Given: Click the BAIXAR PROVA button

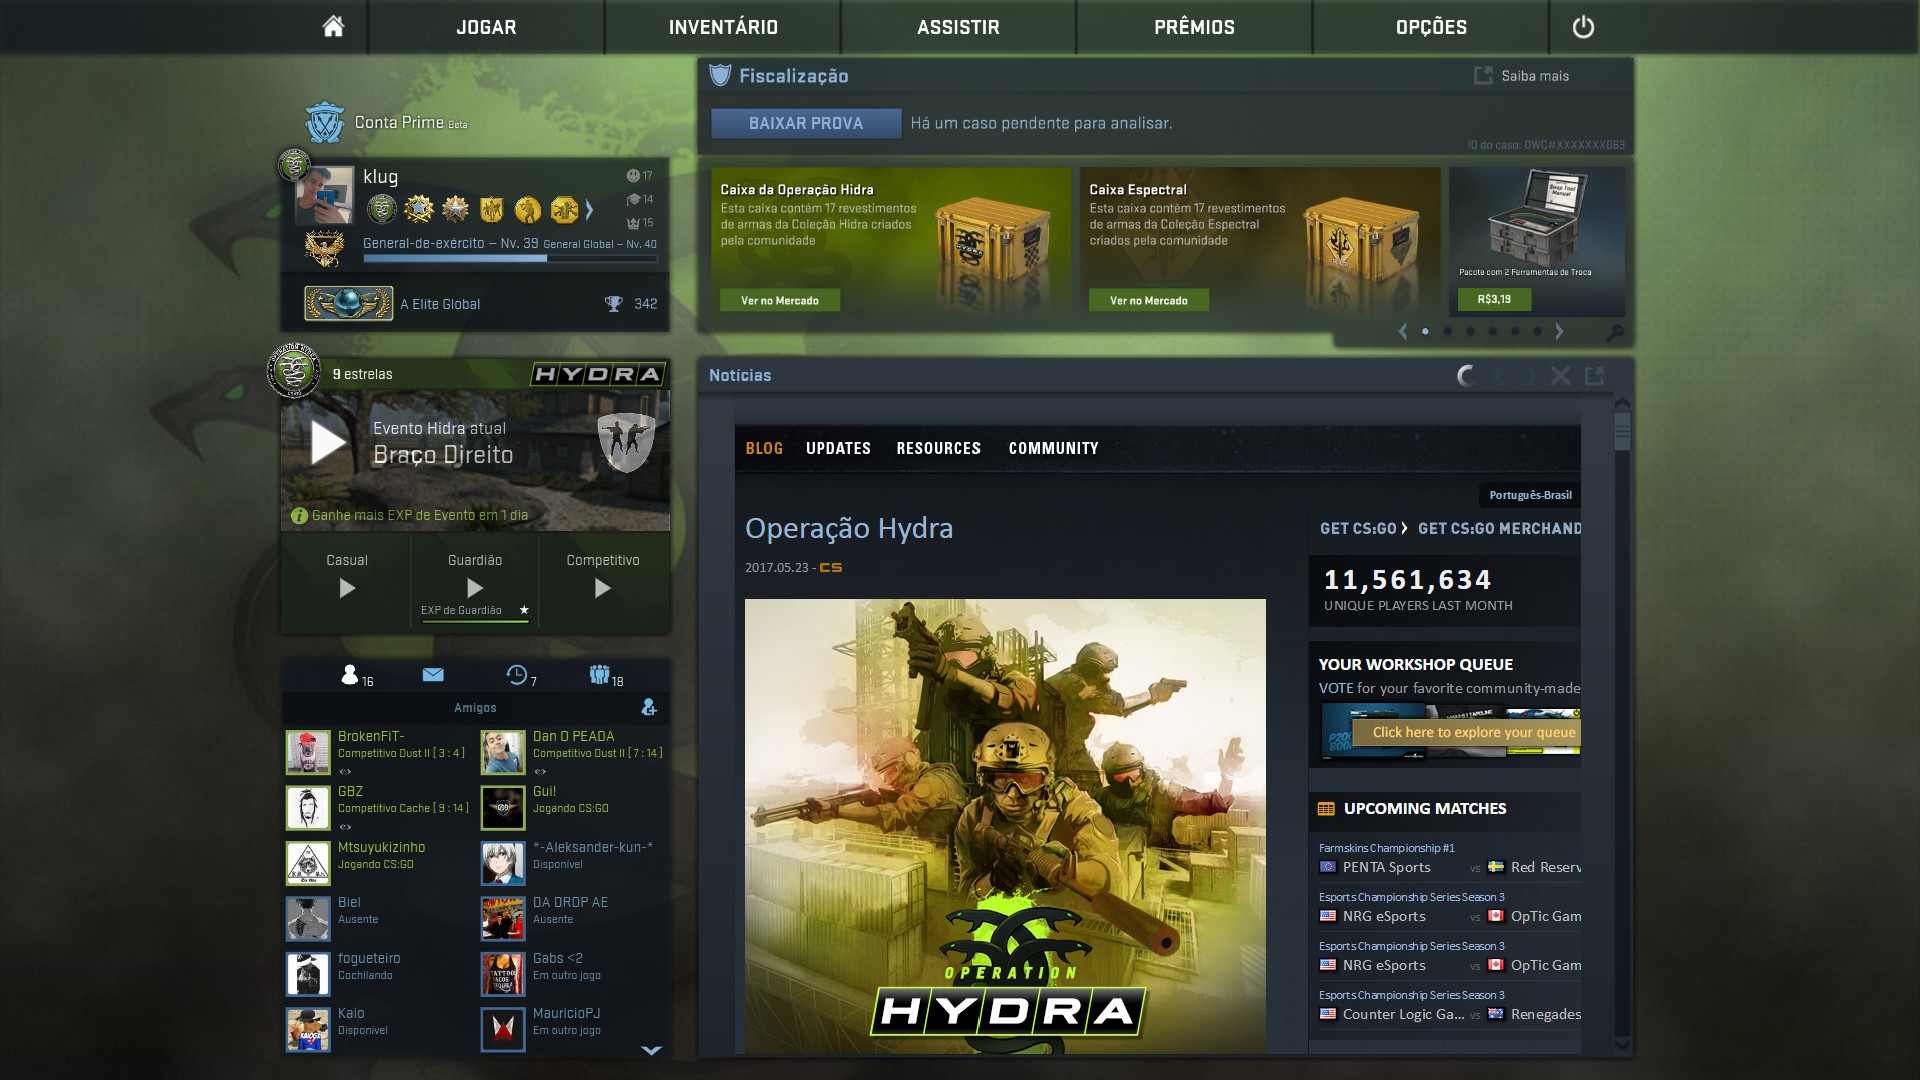Looking at the screenshot, I should (806, 123).
